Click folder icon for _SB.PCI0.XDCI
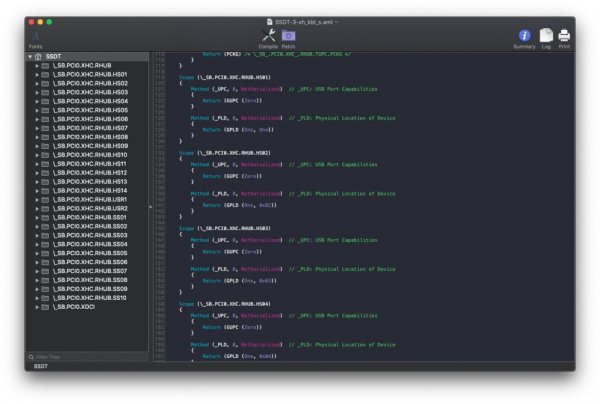Image resolution: width=600 pixels, height=404 pixels. coord(45,307)
